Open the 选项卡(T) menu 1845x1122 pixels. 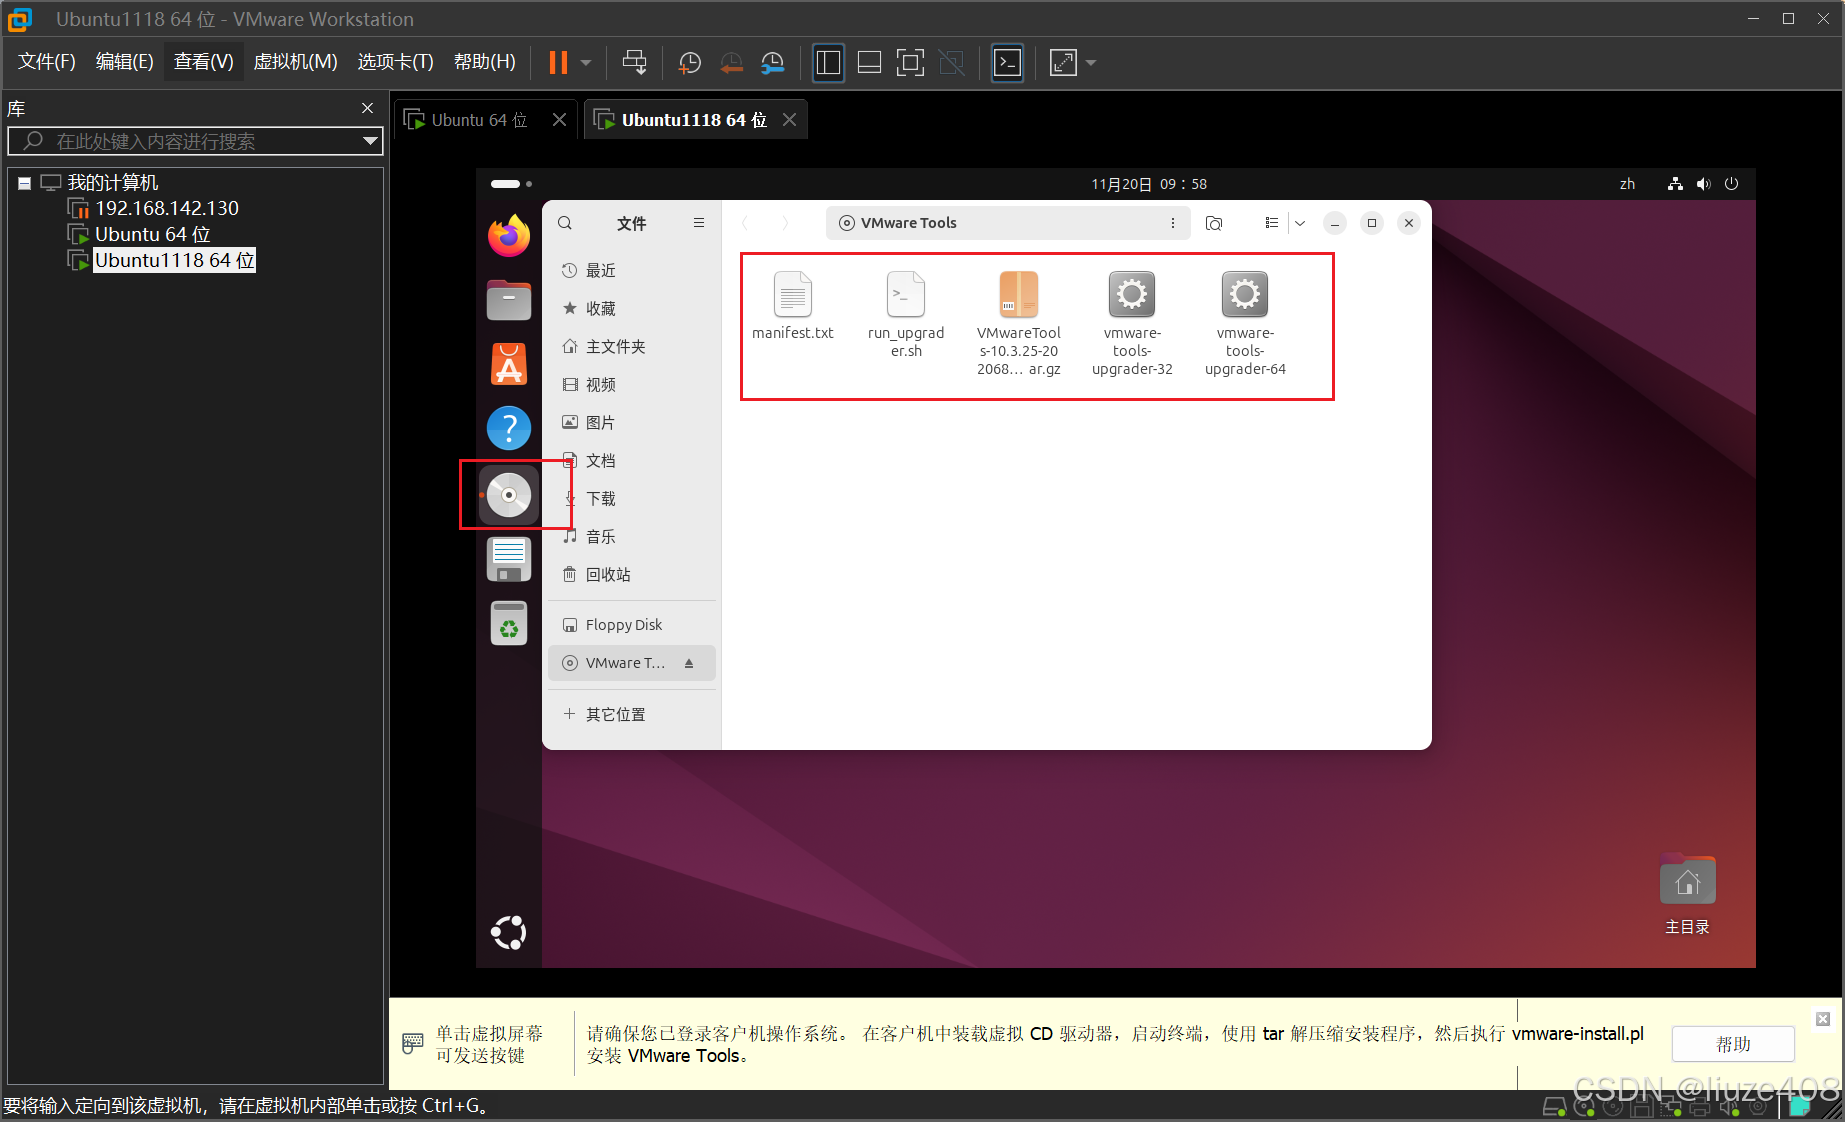click(395, 62)
